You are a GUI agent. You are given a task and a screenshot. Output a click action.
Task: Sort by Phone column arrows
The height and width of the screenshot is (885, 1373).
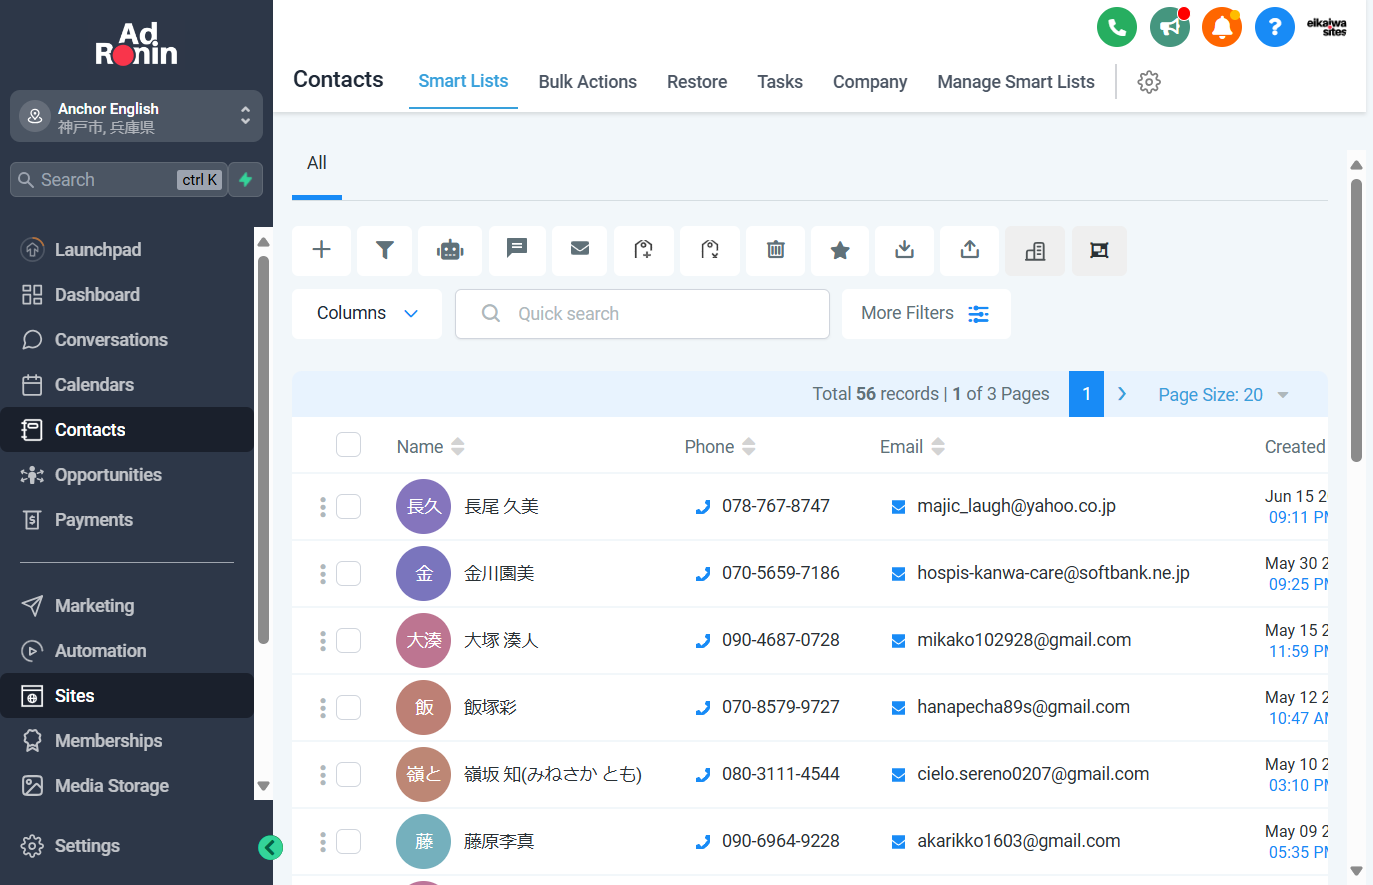(x=749, y=447)
